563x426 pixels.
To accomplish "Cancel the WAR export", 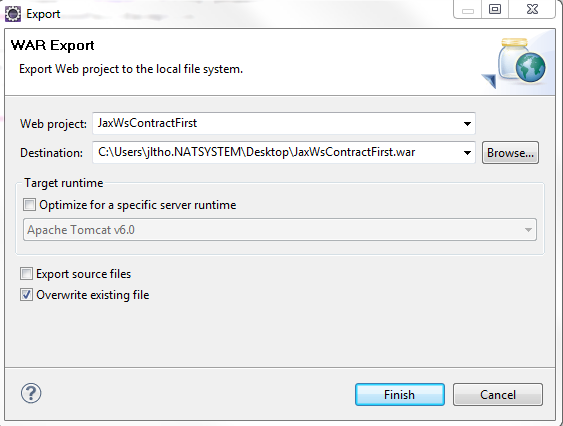I will tap(498, 395).
